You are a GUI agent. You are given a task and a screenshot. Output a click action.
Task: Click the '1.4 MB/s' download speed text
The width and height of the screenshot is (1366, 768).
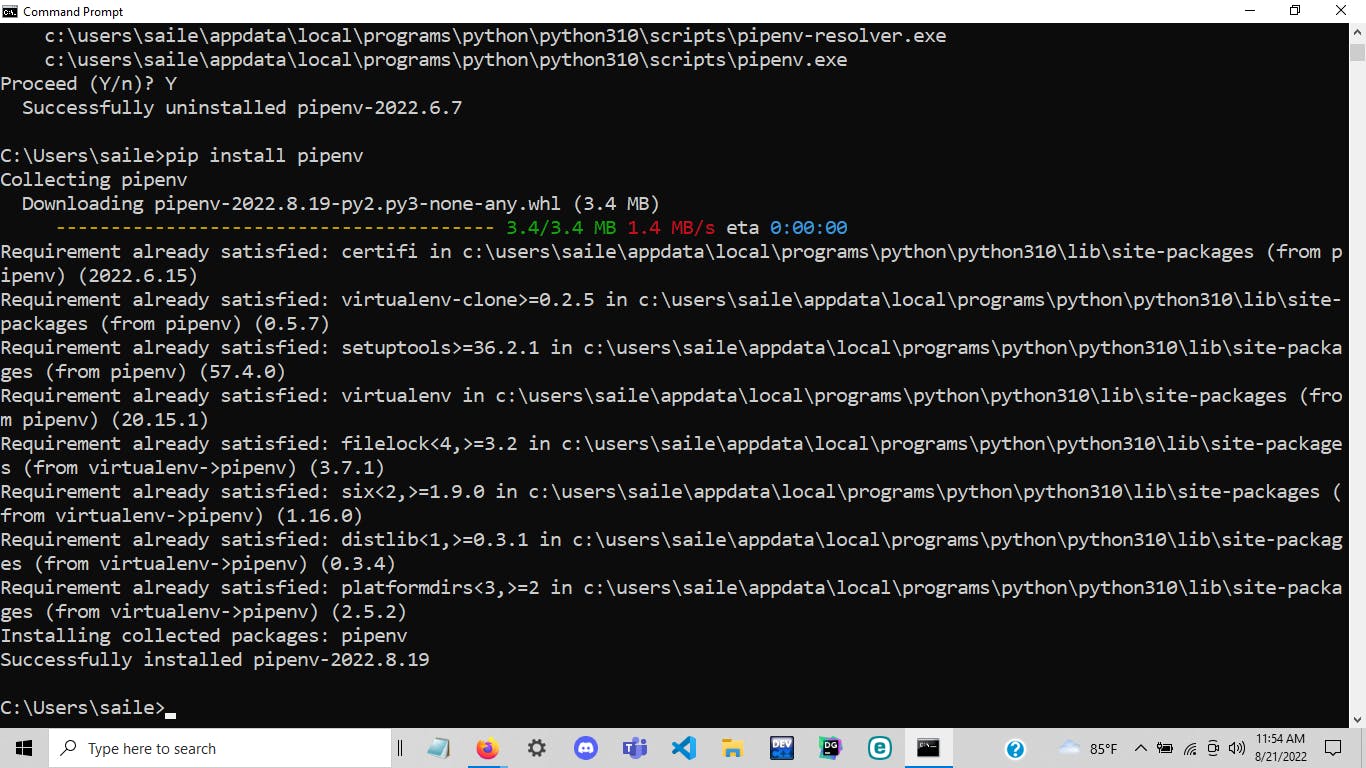671,228
